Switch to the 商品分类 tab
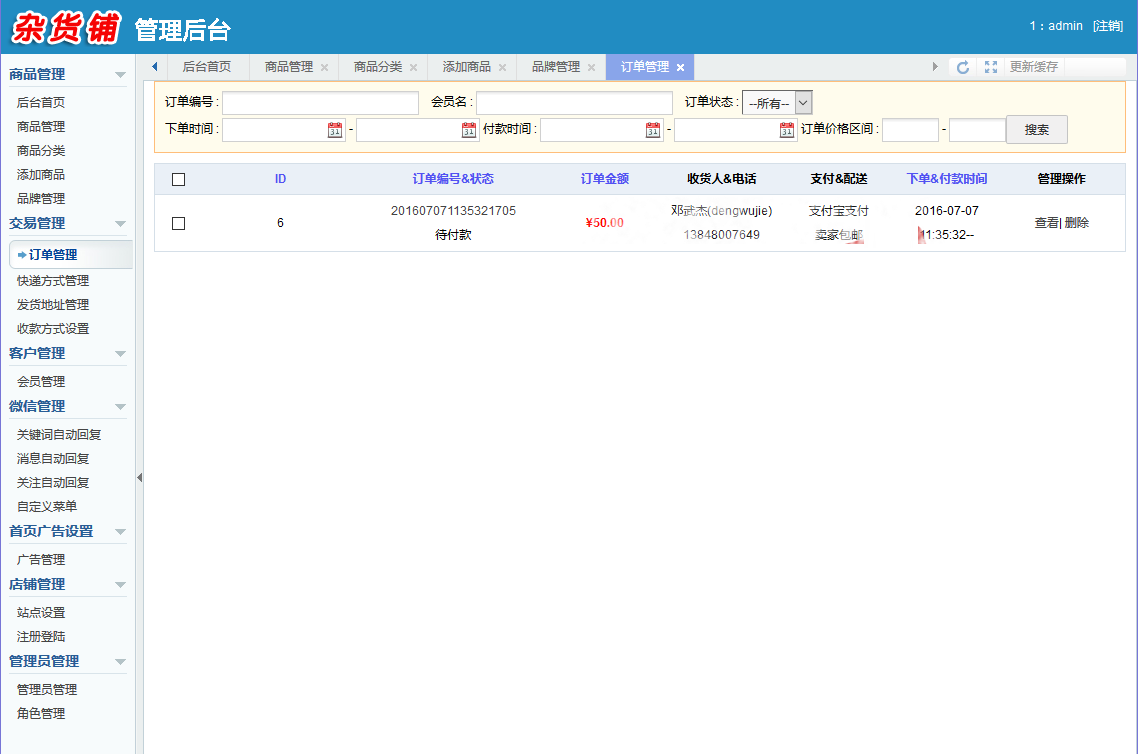 coord(377,67)
